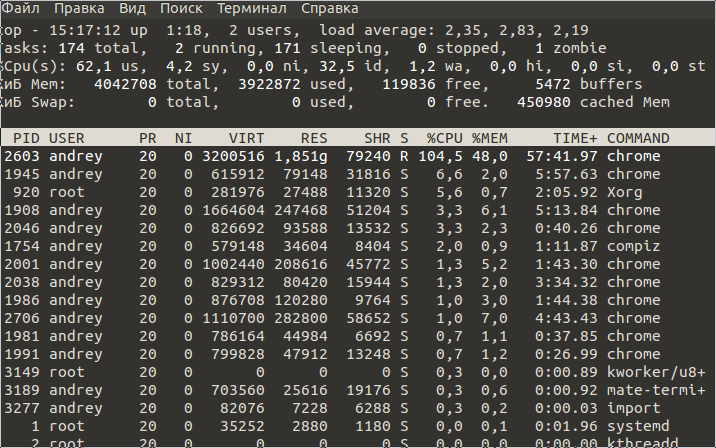Open the Терминал menu
This screenshot has height=448, width=716.
pyautogui.click(x=252, y=8)
